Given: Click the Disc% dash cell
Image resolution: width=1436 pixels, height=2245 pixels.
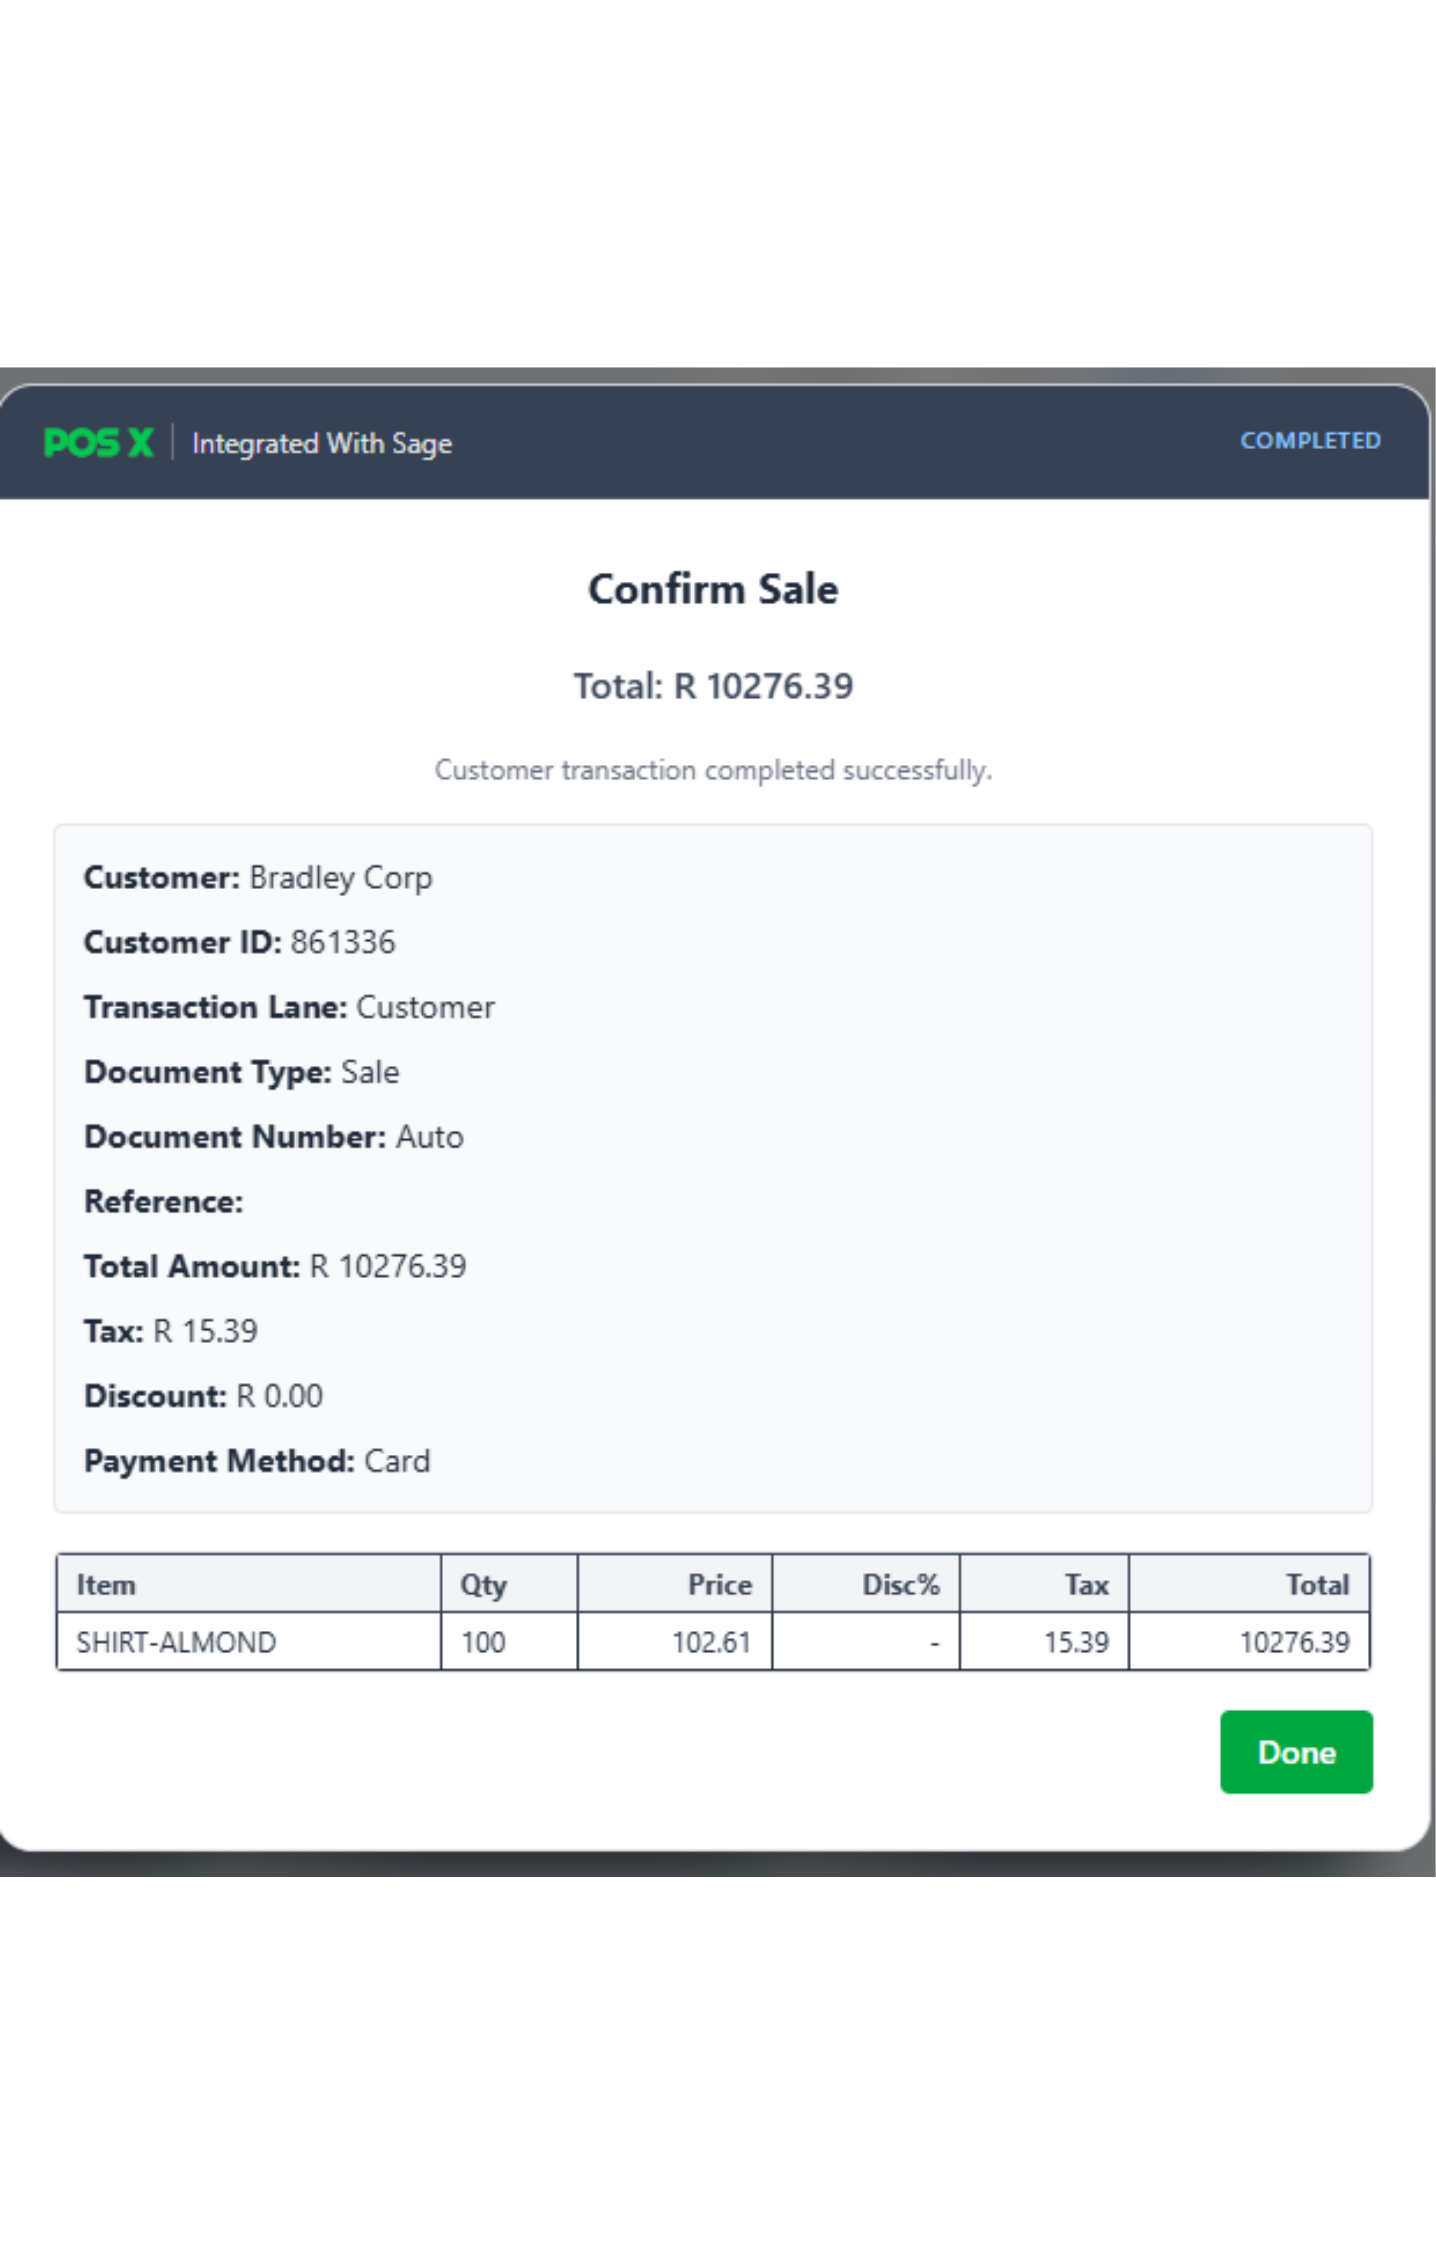Looking at the screenshot, I should 866,1641.
